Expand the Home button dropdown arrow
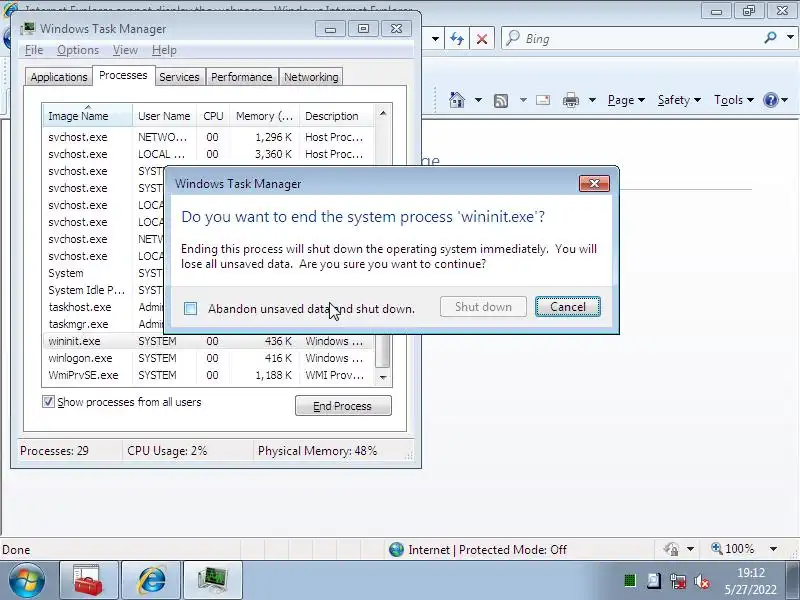 tap(478, 100)
